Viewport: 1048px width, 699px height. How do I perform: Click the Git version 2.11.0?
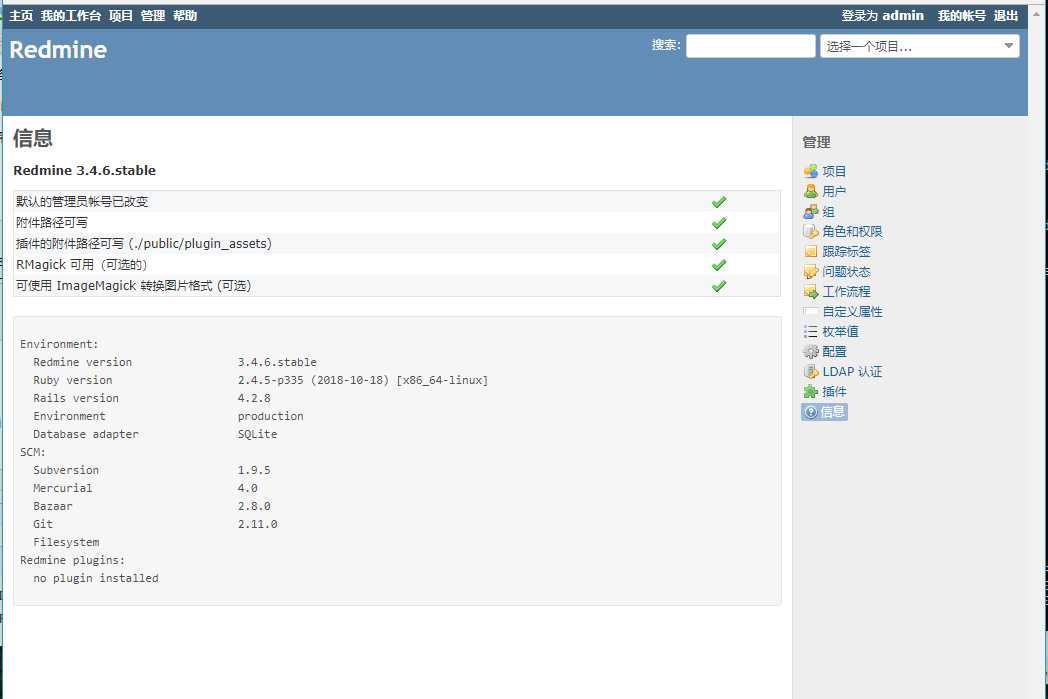(257, 524)
